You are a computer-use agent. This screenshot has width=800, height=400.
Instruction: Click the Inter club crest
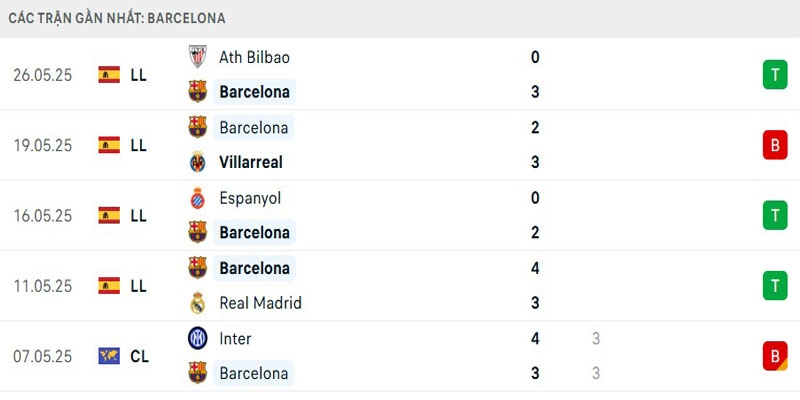[x=197, y=339]
